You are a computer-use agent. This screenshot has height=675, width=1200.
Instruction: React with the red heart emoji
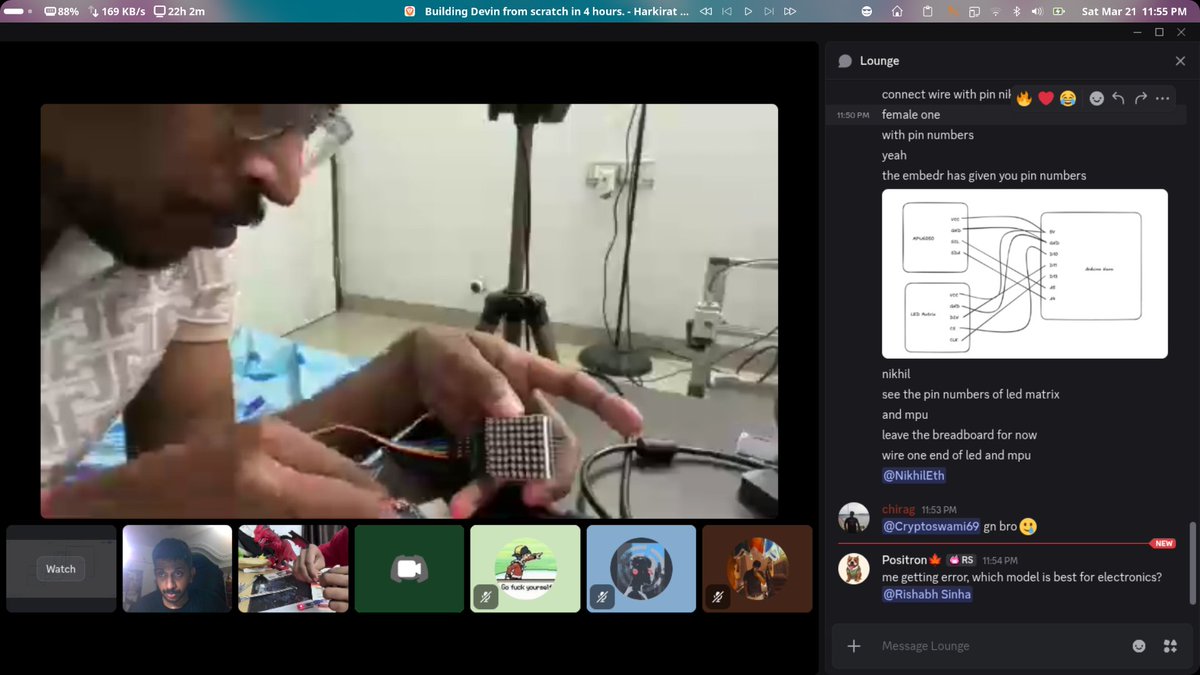coord(1046,98)
